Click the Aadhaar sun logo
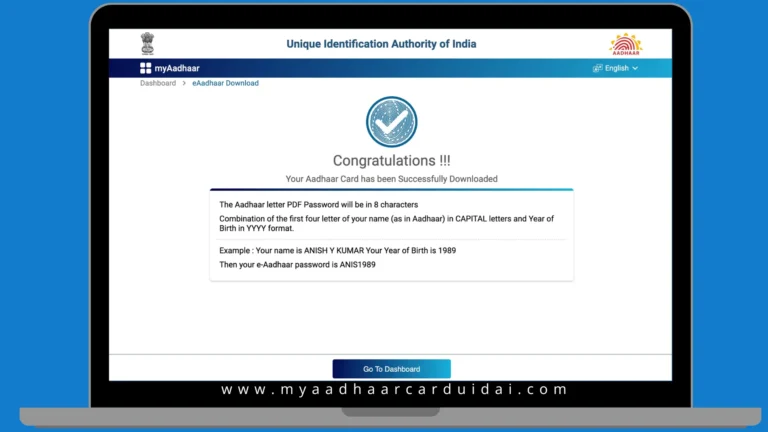Viewport: 768px width, 432px height. point(625,44)
